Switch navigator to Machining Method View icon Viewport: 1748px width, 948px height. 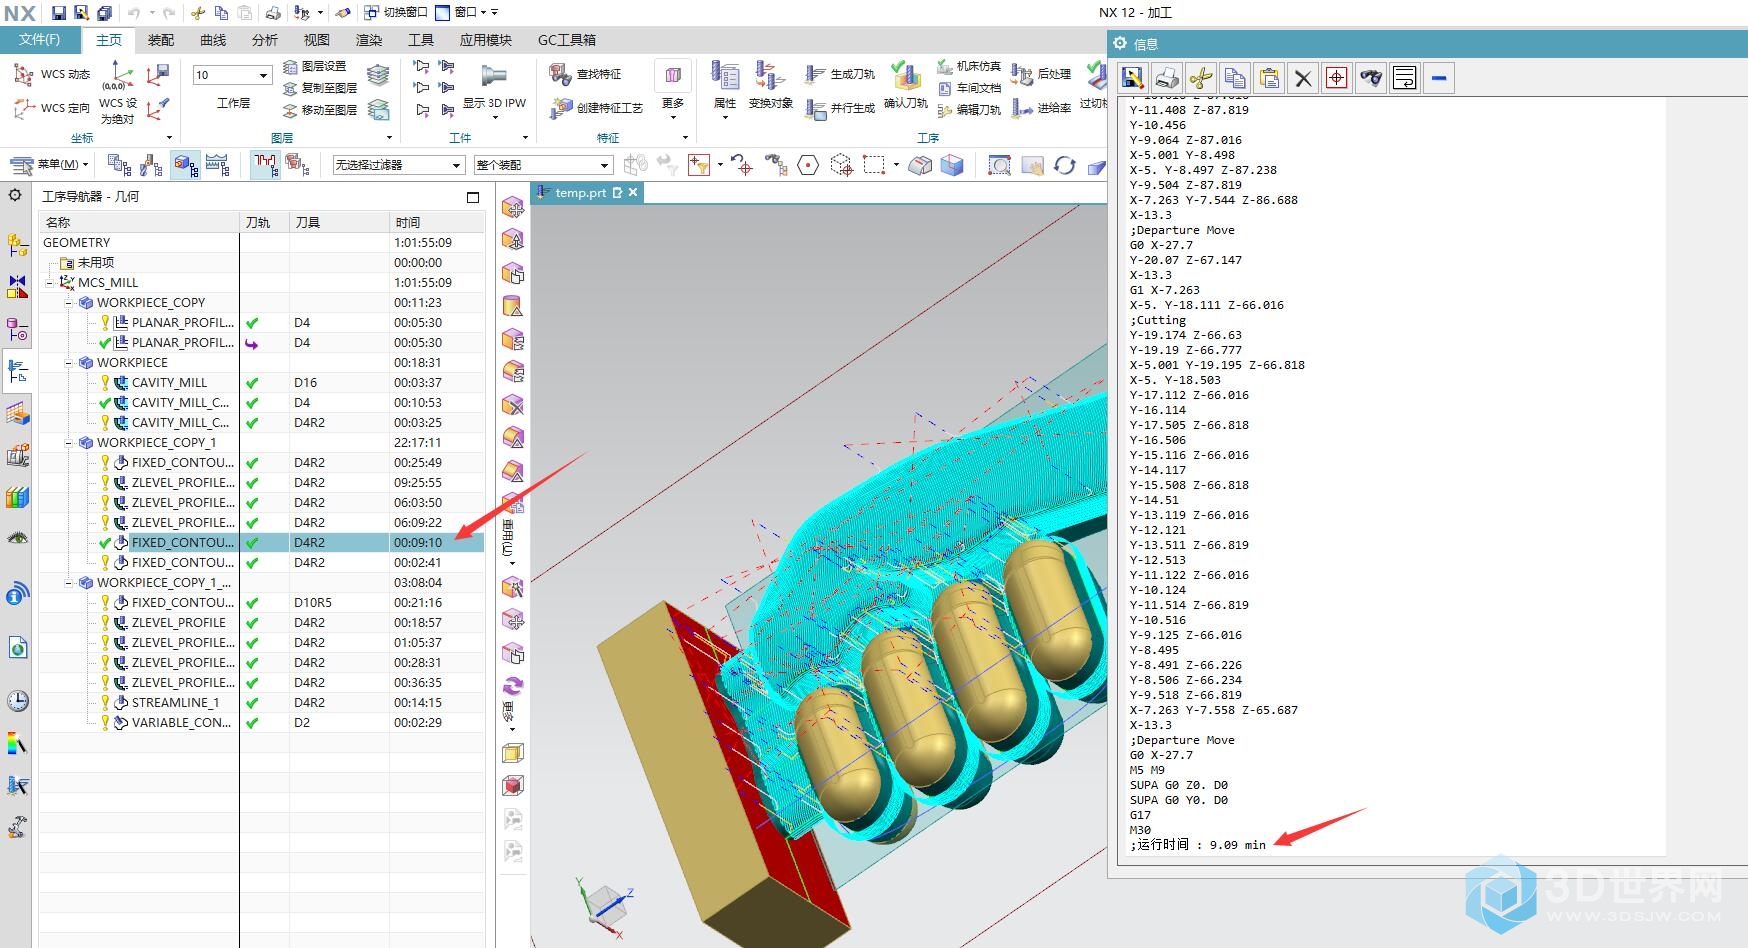click(218, 165)
